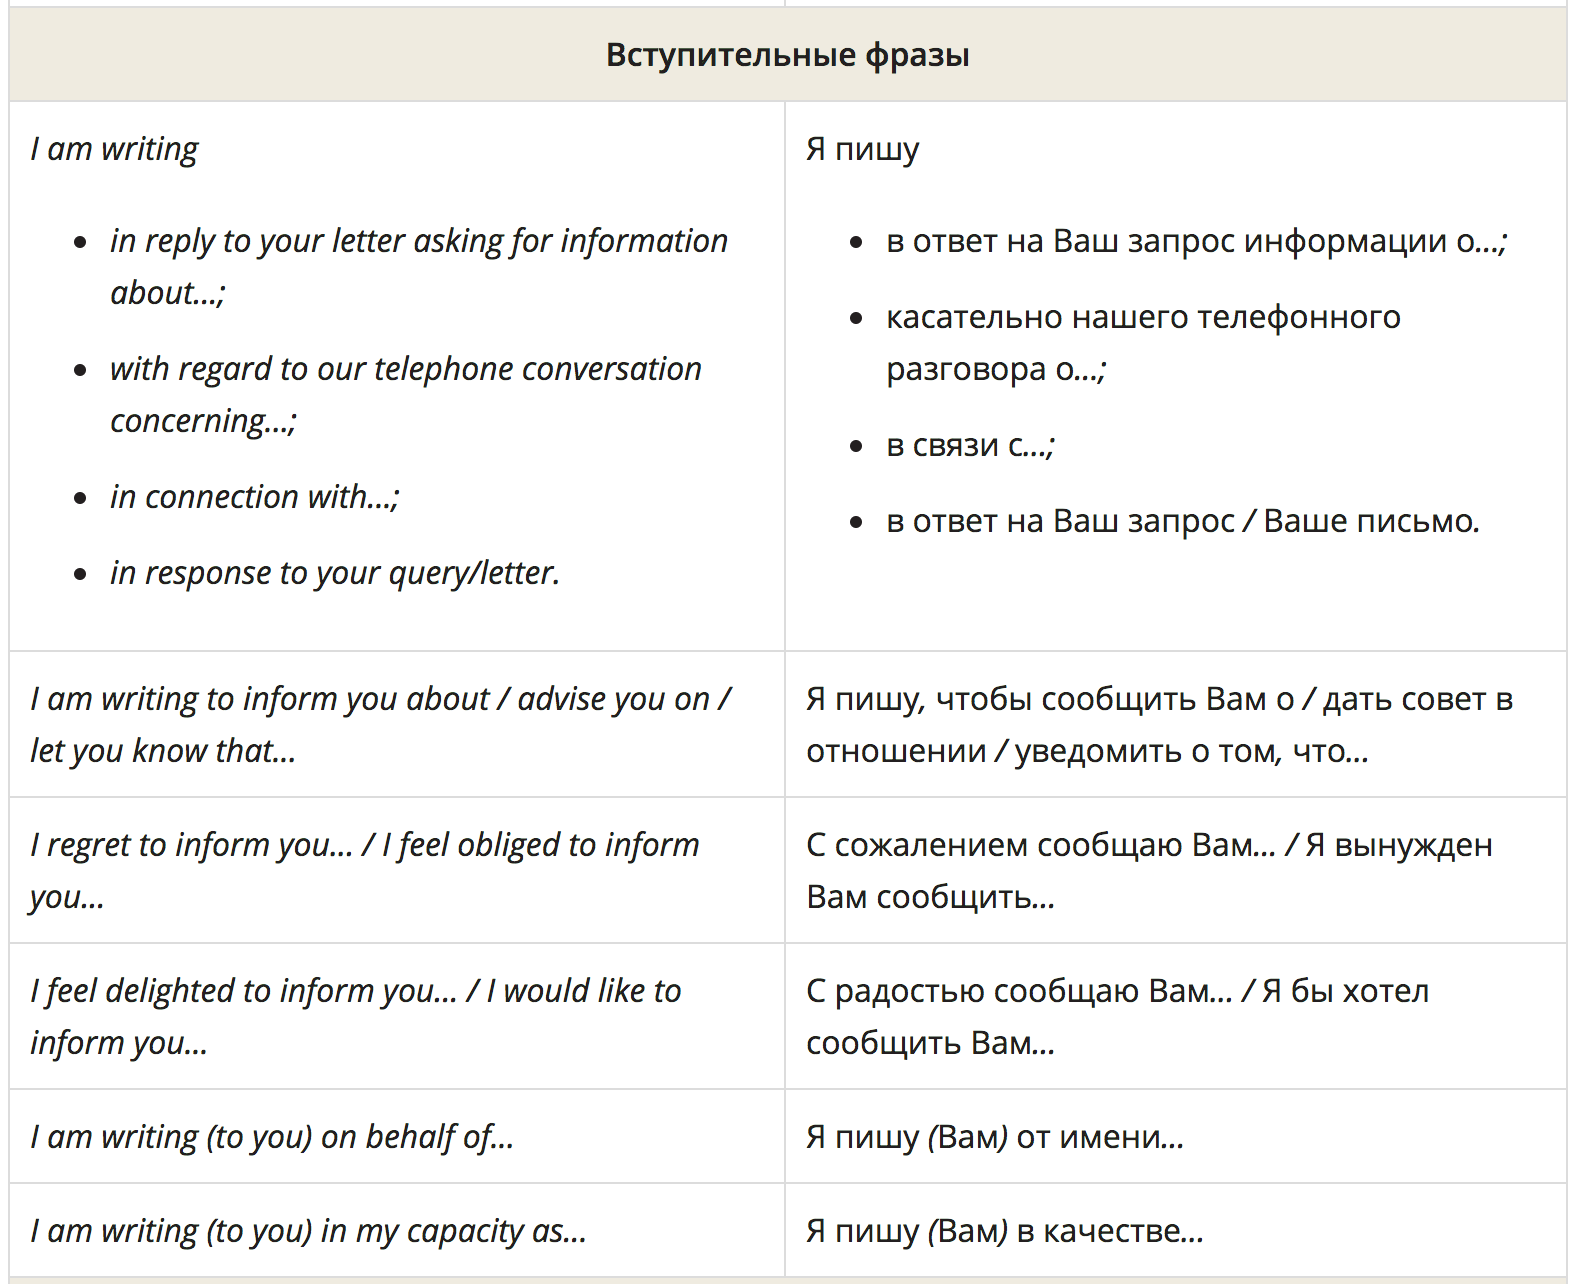
Task: Click "в ответ на Ваш запрос информации" bullet
Action: (x=1196, y=241)
